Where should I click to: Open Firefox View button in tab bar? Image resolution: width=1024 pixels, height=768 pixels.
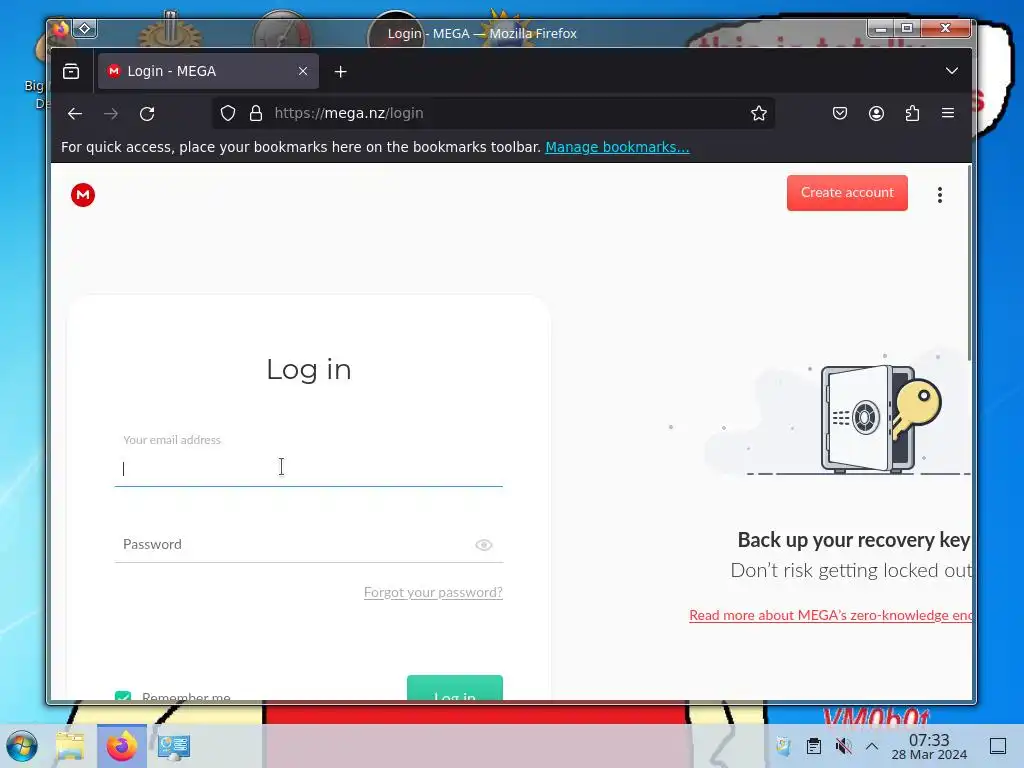[71, 71]
